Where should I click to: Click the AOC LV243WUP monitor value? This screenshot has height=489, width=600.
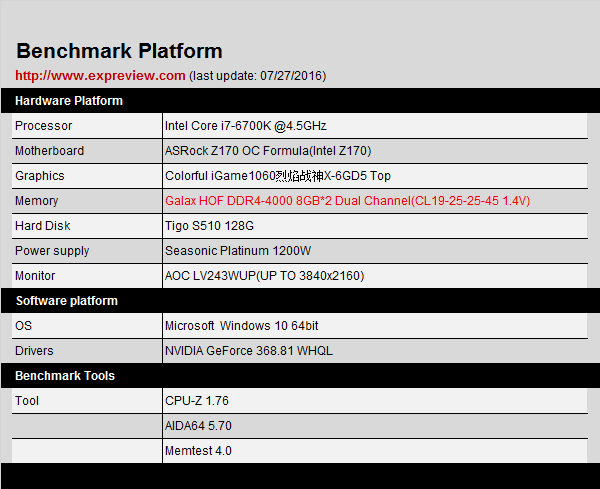(264, 276)
